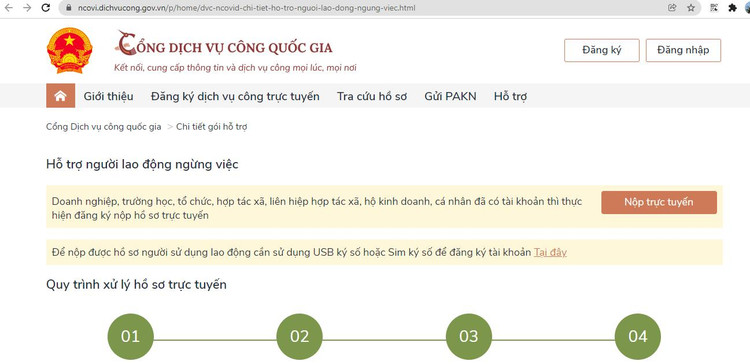750x364 pixels.
Task: Open Đăng ký dịch vụ công trực tuyến
Action: [235, 96]
